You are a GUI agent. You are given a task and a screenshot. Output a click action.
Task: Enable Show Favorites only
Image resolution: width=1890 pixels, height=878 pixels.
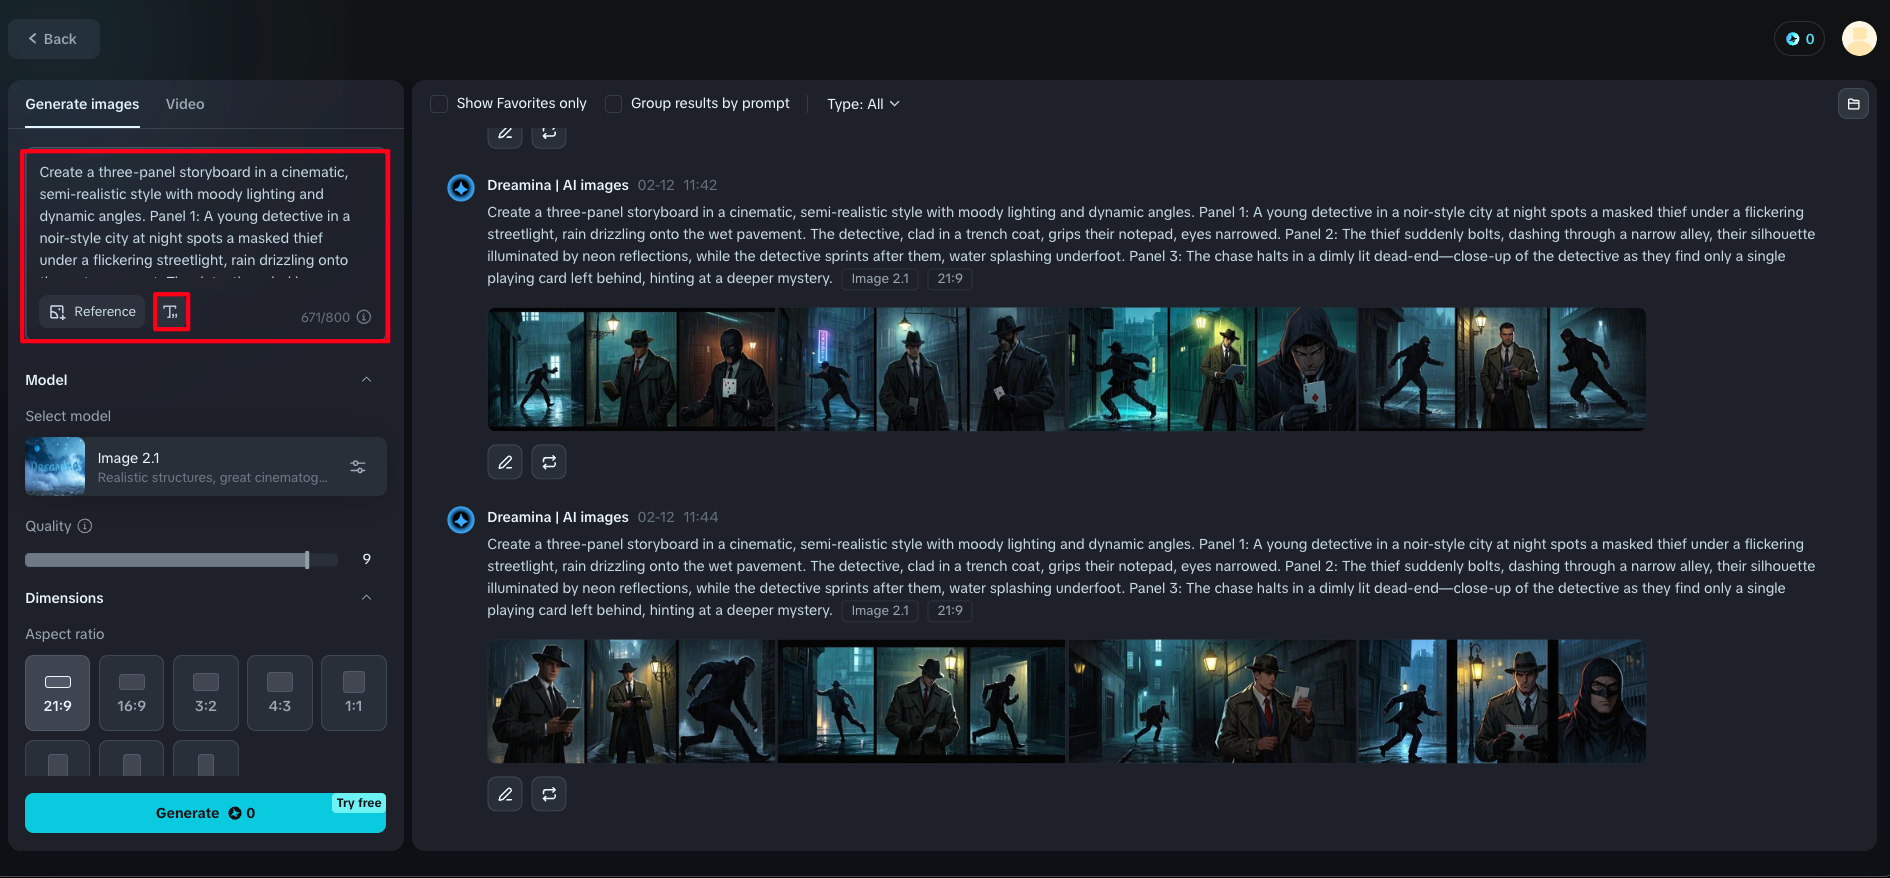pyautogui.click(x=439, y=104)
